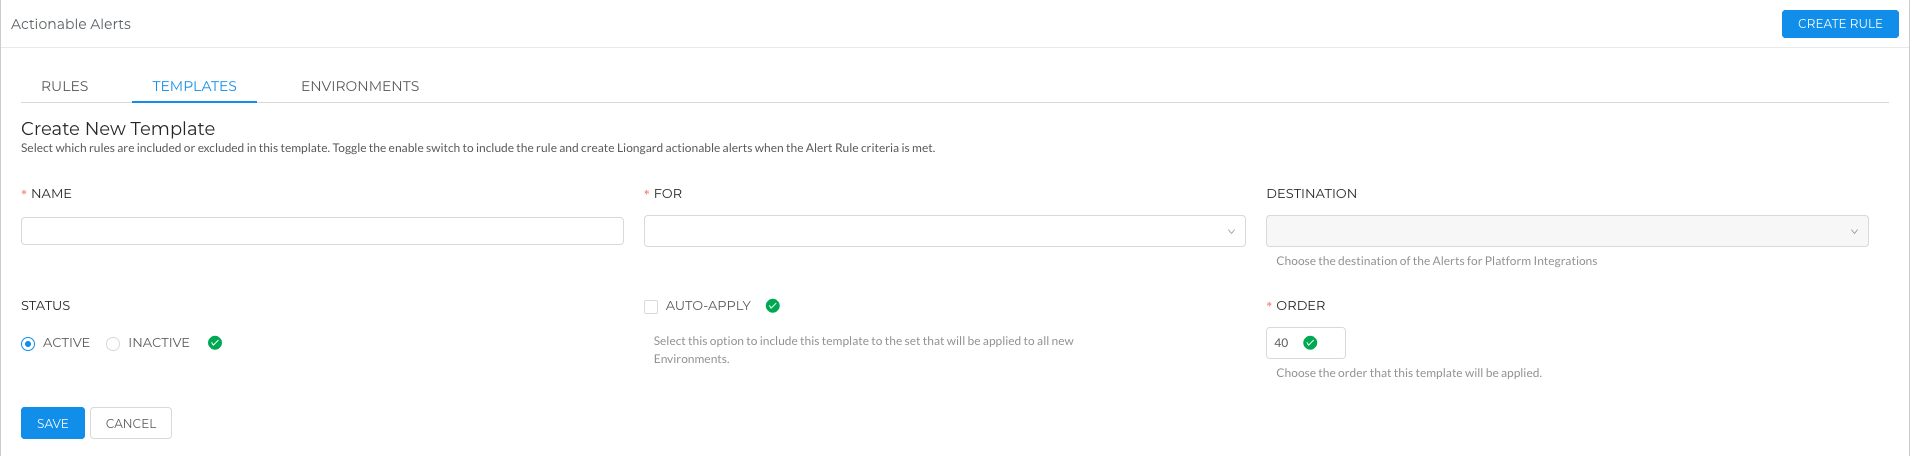Click green checkmark icon inside Order field

point(1310,343)
